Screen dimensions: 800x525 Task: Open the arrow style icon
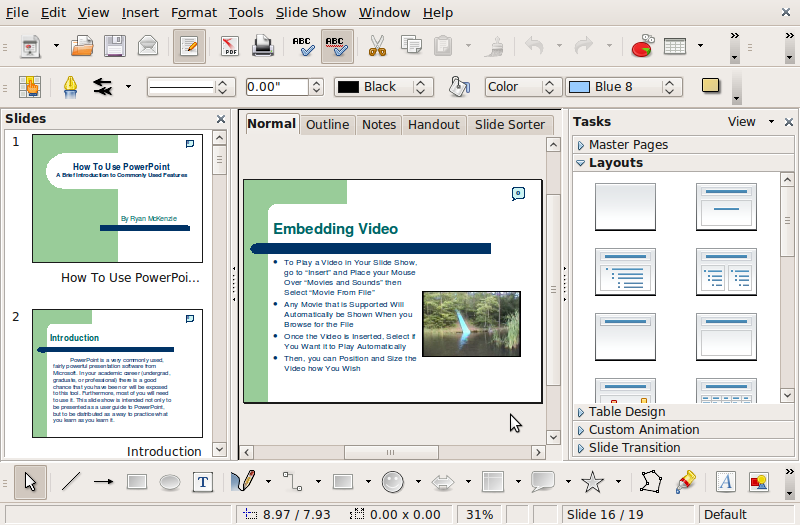(x=103, y=87)
